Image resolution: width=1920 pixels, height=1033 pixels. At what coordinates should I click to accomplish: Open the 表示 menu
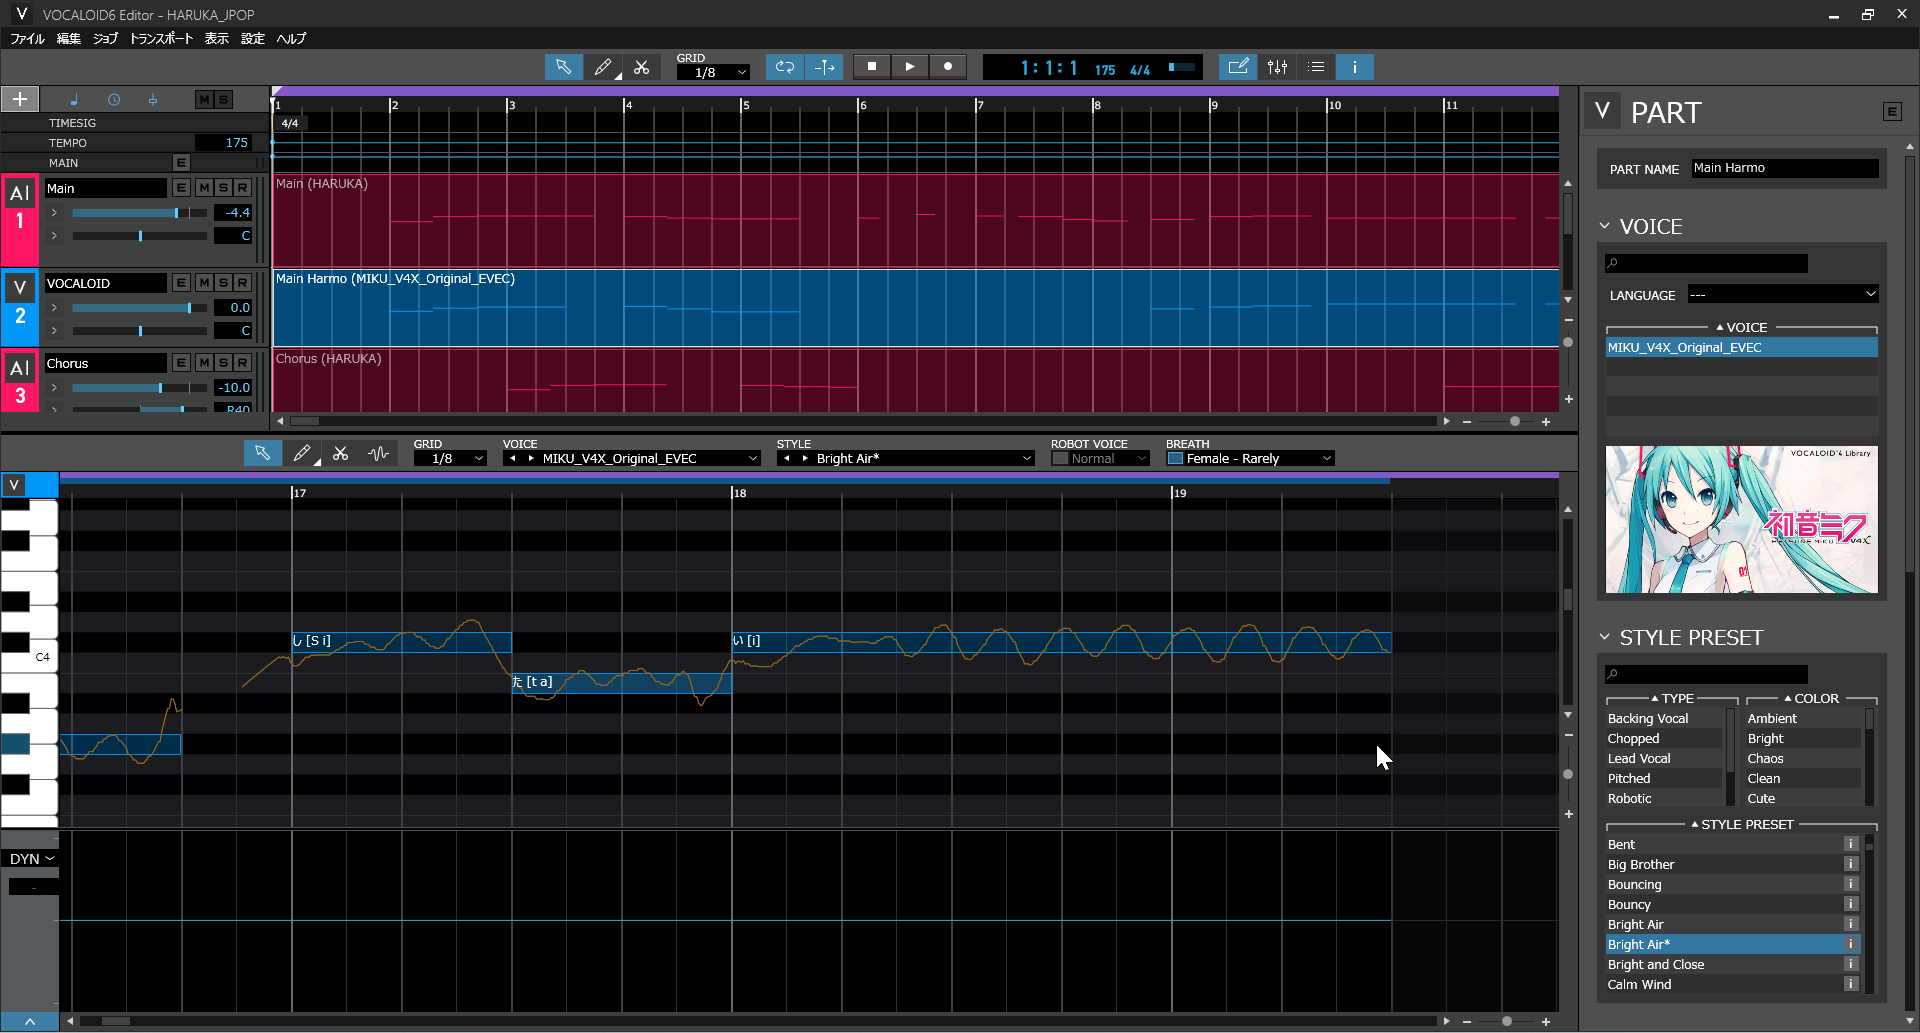pos(216,38)
